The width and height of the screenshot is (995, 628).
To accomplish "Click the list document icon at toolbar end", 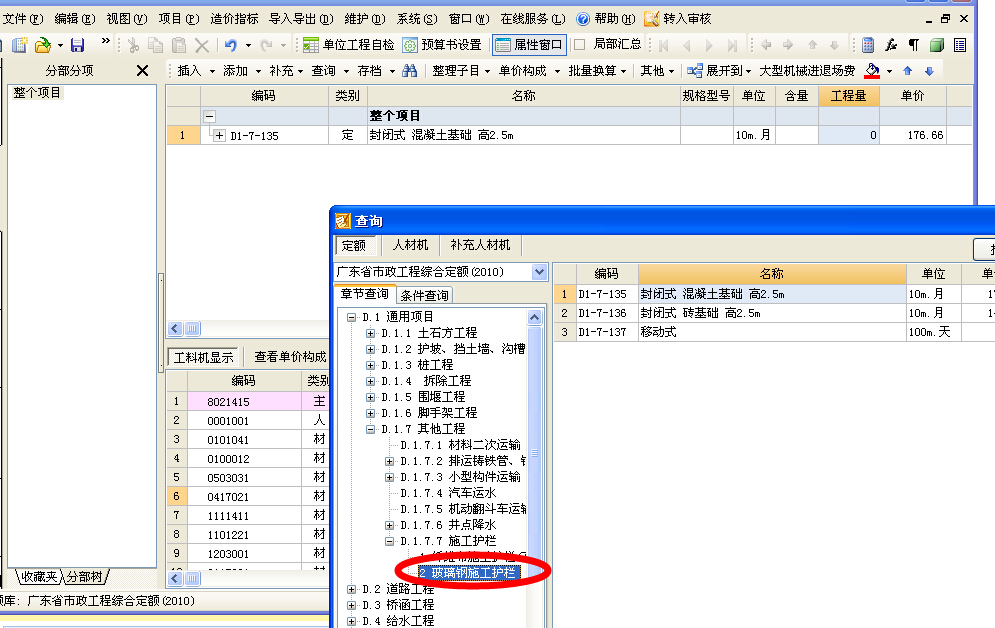I will click(960, 45).
